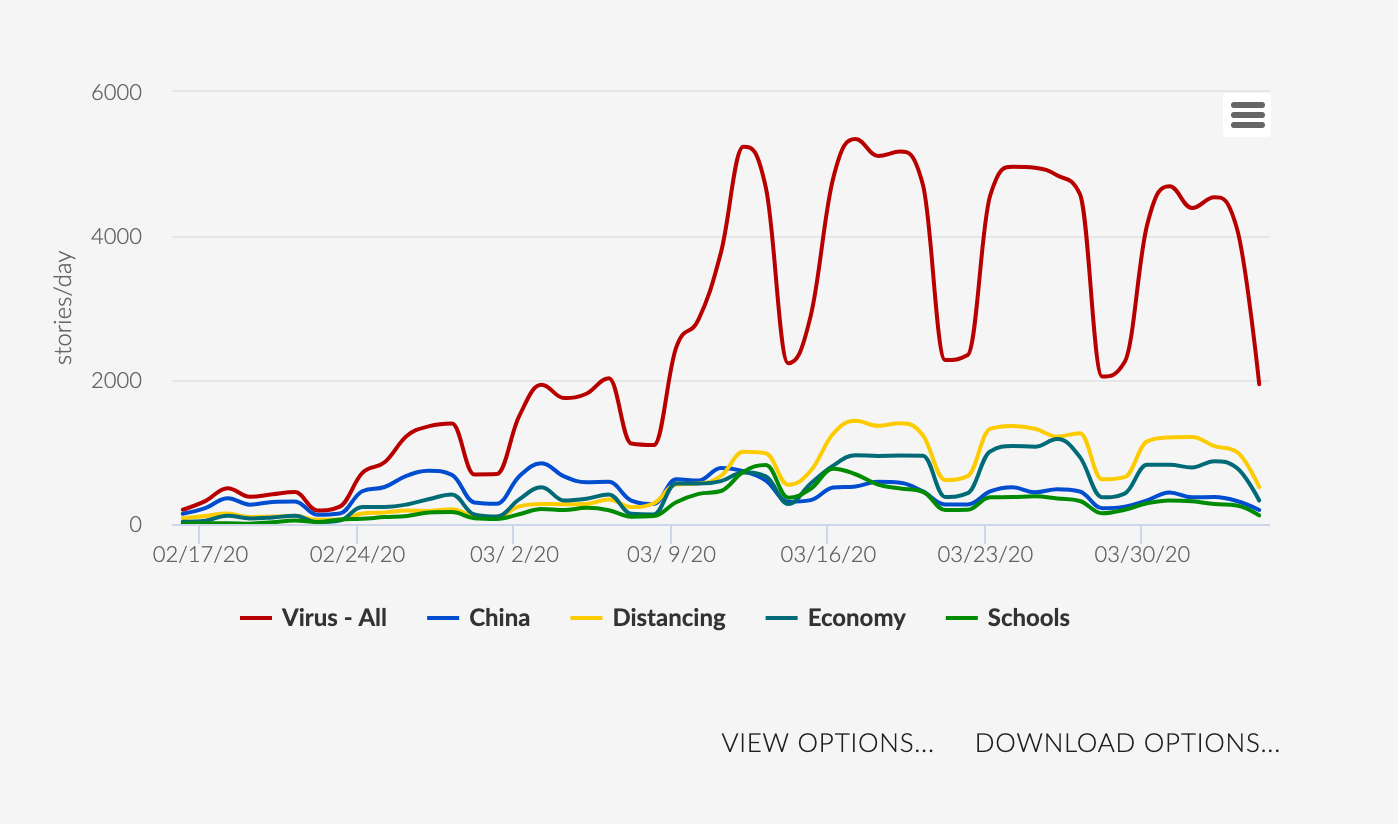Viewport: 1398px width, 824px height.
Task: Expand VIEW OPTIONS
Action: click(x=827, y=743)
